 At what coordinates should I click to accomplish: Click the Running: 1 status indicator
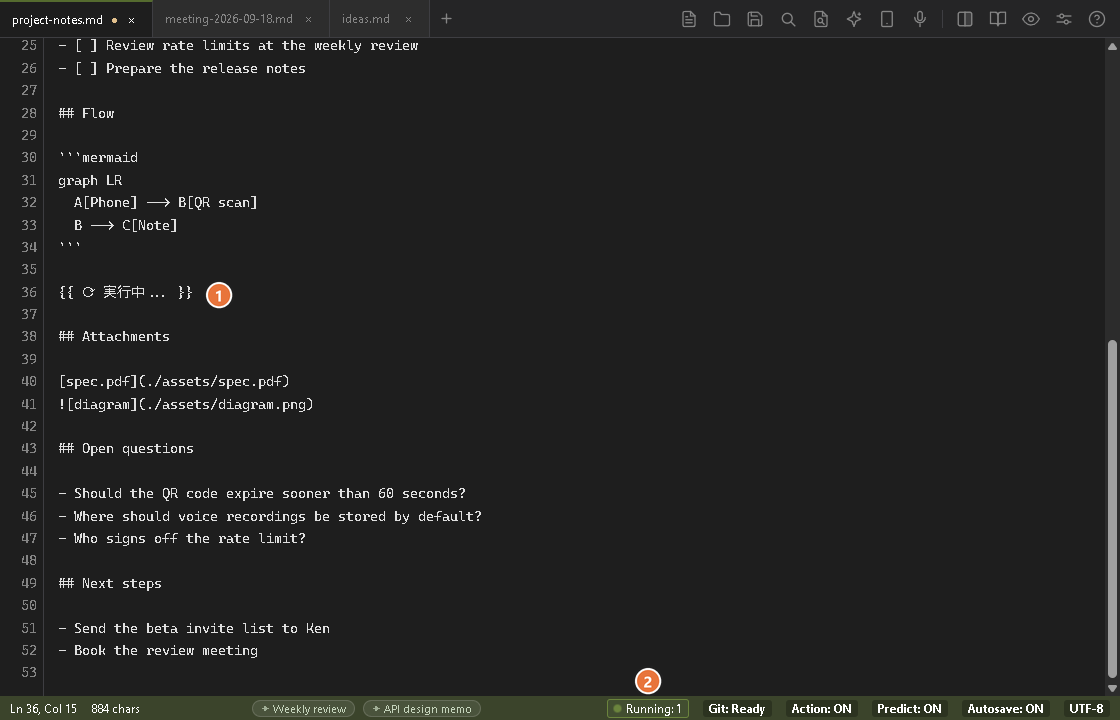point(647,709)
